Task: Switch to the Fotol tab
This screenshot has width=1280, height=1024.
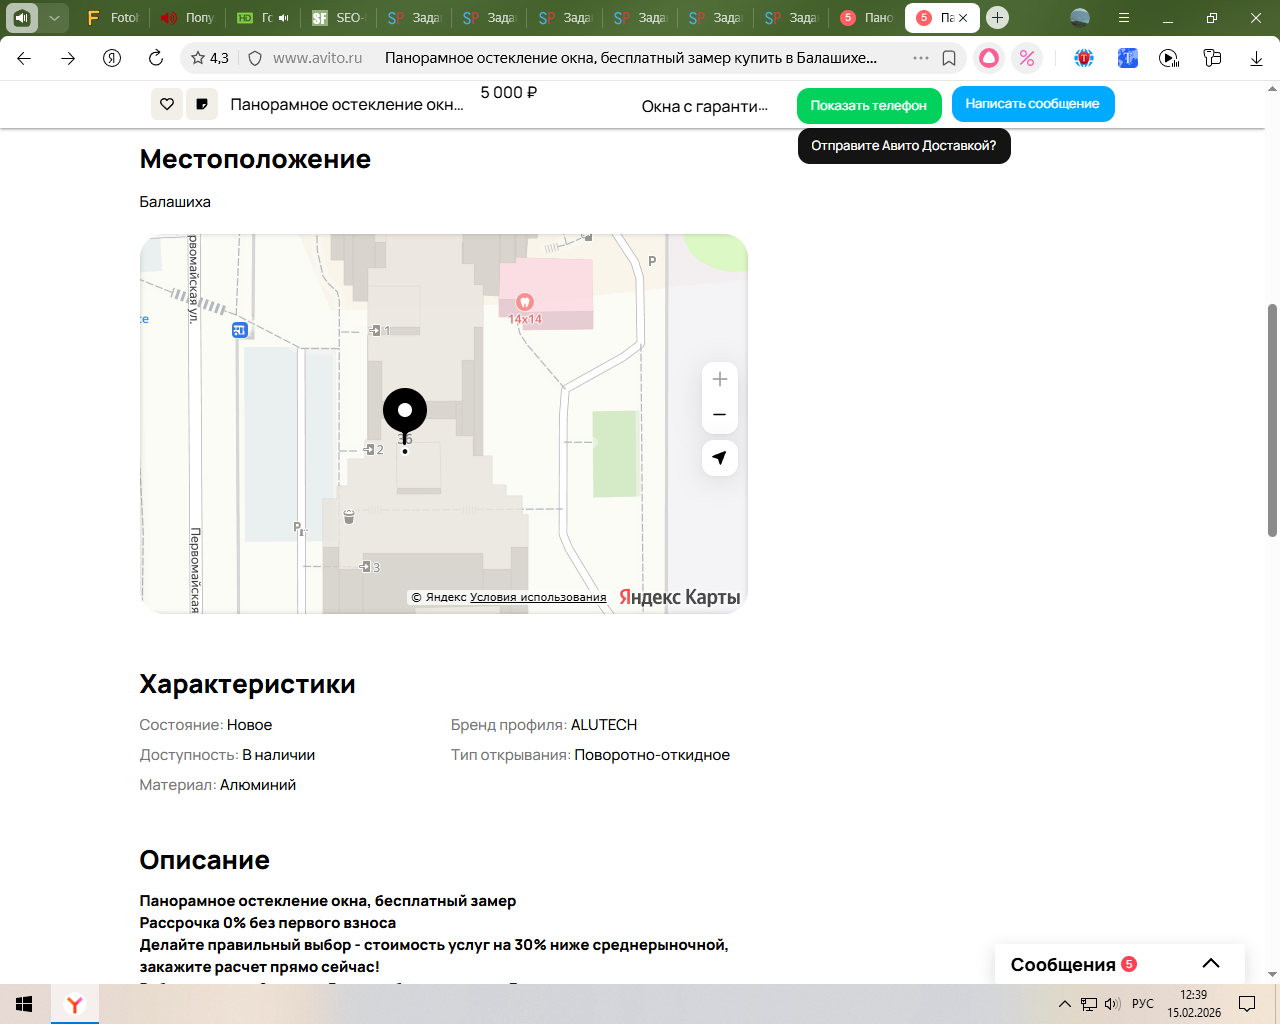Action: click(112, 18)
